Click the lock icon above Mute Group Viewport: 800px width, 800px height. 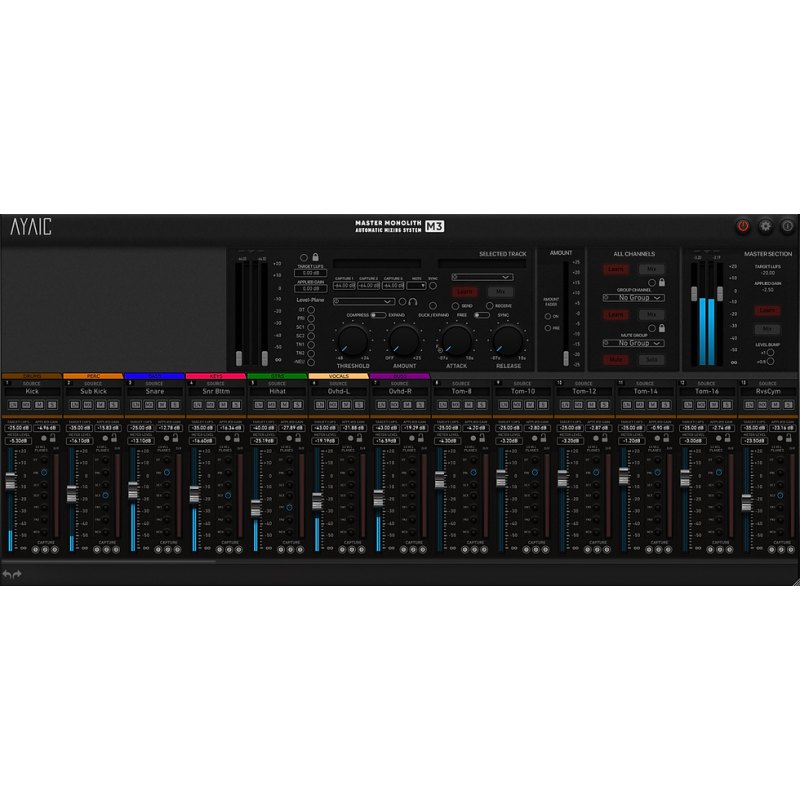662,328
